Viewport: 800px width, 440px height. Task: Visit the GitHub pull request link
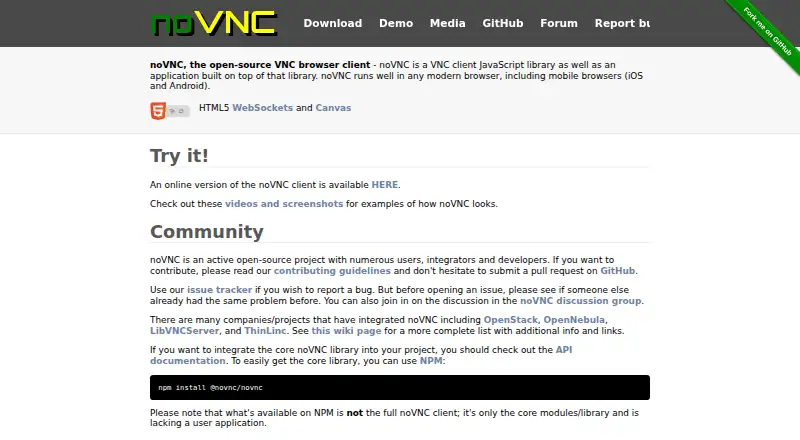pos(617,271)
